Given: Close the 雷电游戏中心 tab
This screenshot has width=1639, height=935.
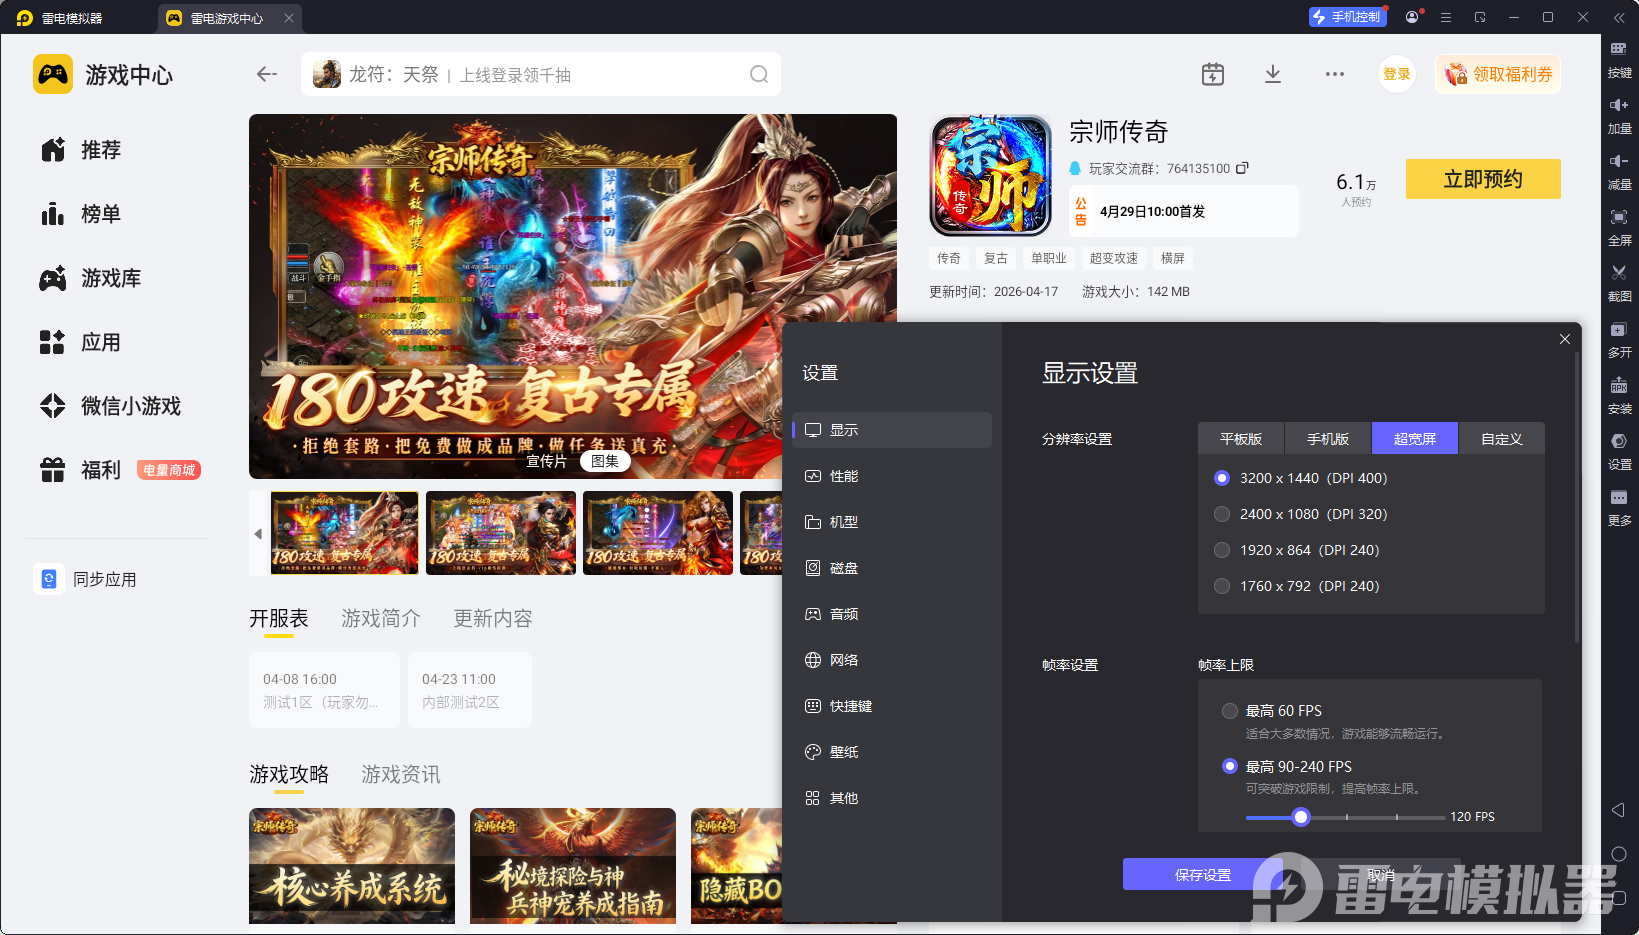Looking at the screenshot, I should [x=289, y=18].
